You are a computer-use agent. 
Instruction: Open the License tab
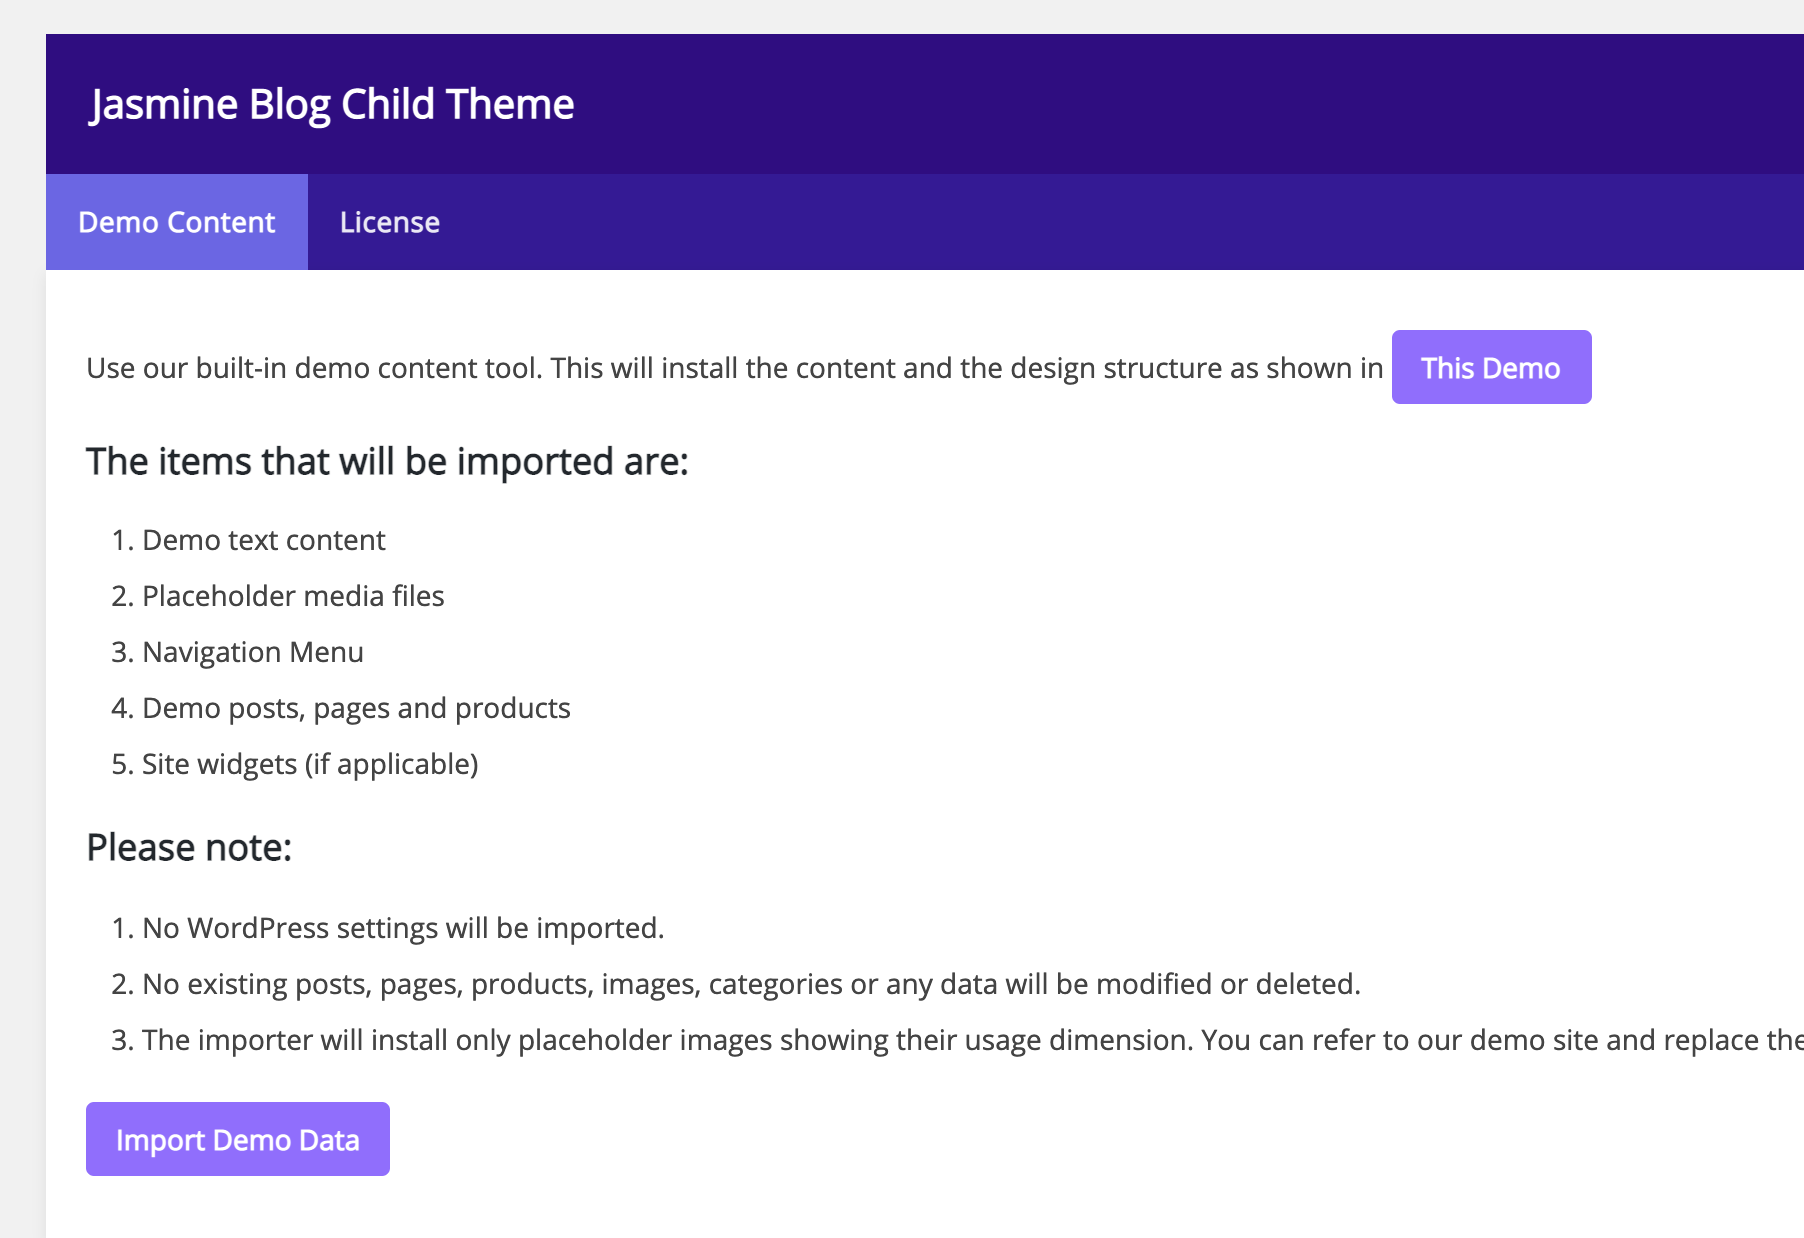point(390,222)
